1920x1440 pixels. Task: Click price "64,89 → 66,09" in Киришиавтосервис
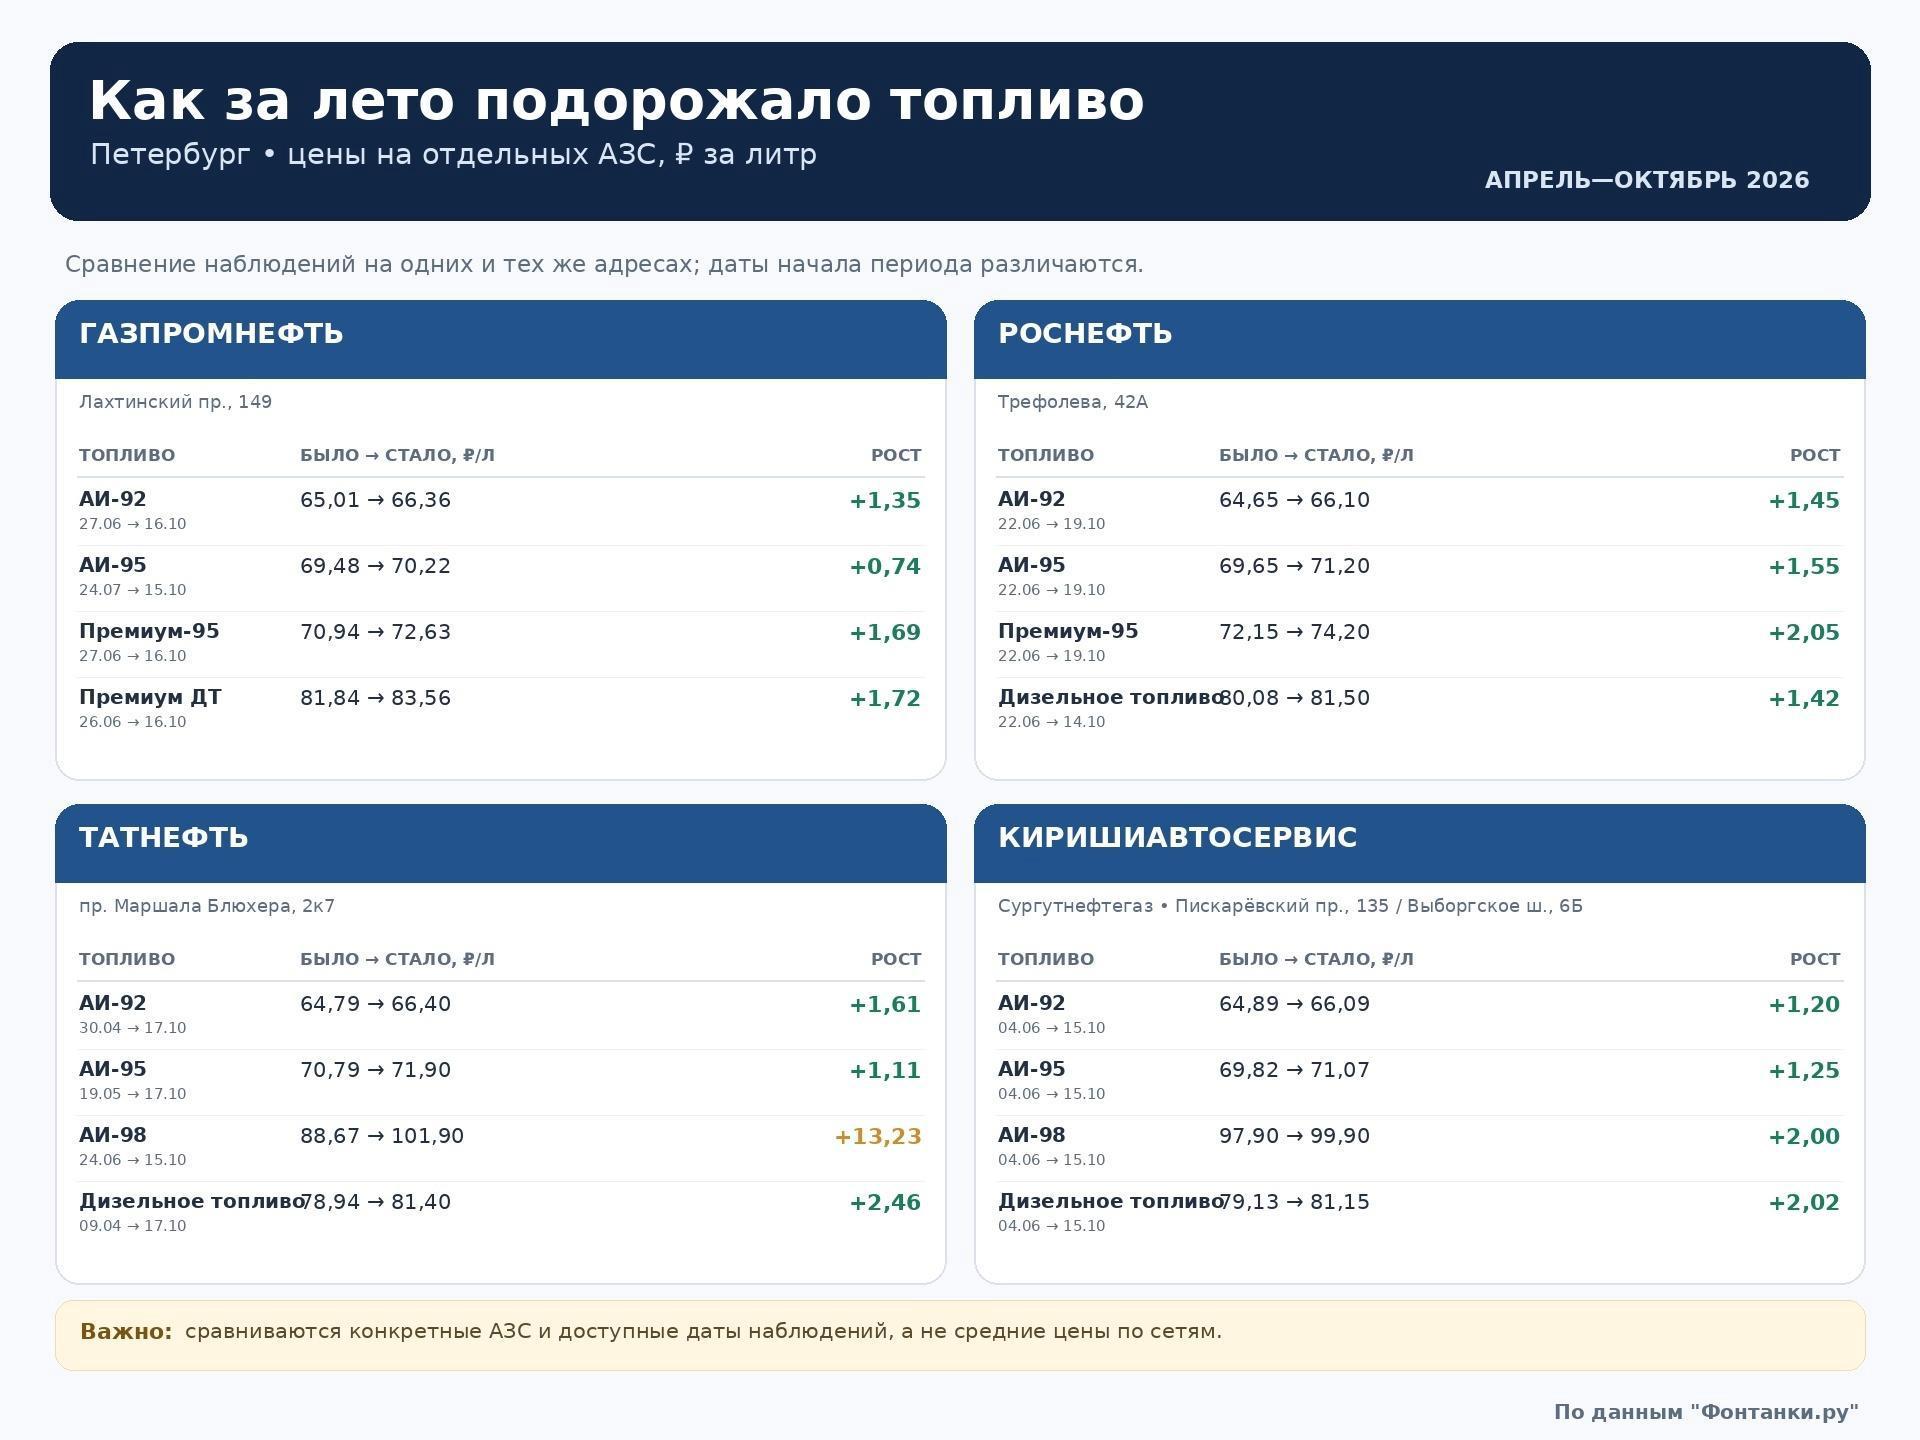point(1294,1004)
